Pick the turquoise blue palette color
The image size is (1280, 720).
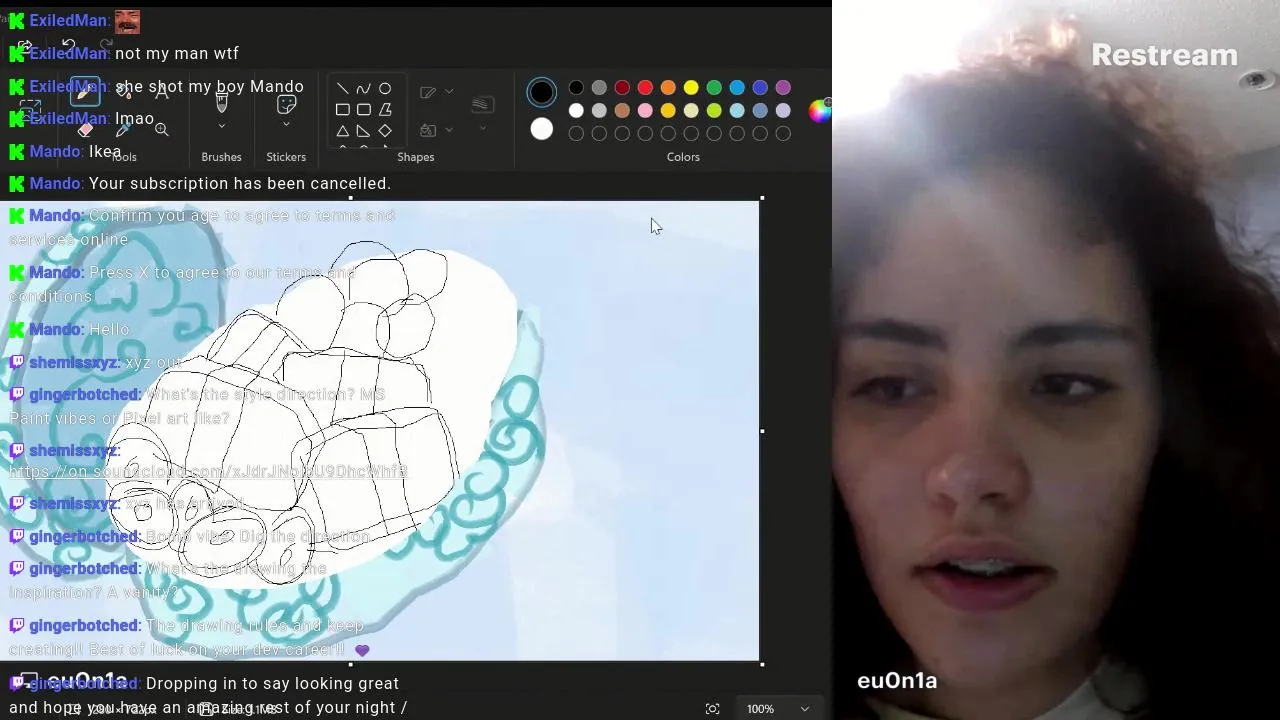coord(737,89)
